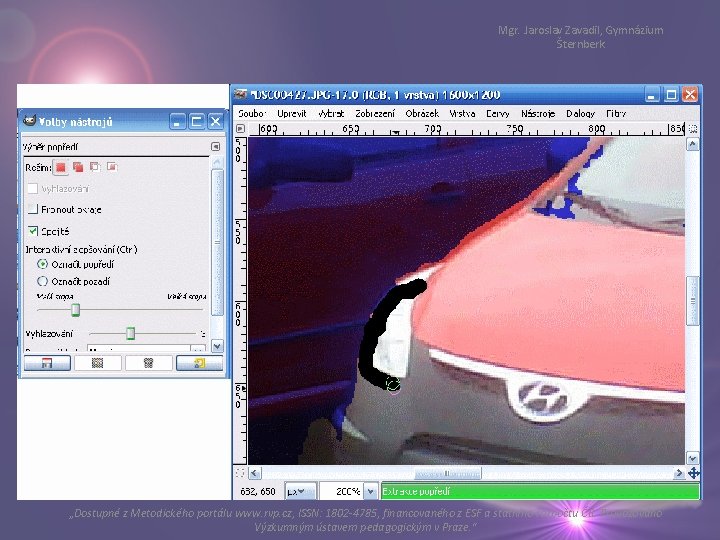Toggle the quick mask icon at bottom left
720x540 pixels.
(x=240, y=473)
